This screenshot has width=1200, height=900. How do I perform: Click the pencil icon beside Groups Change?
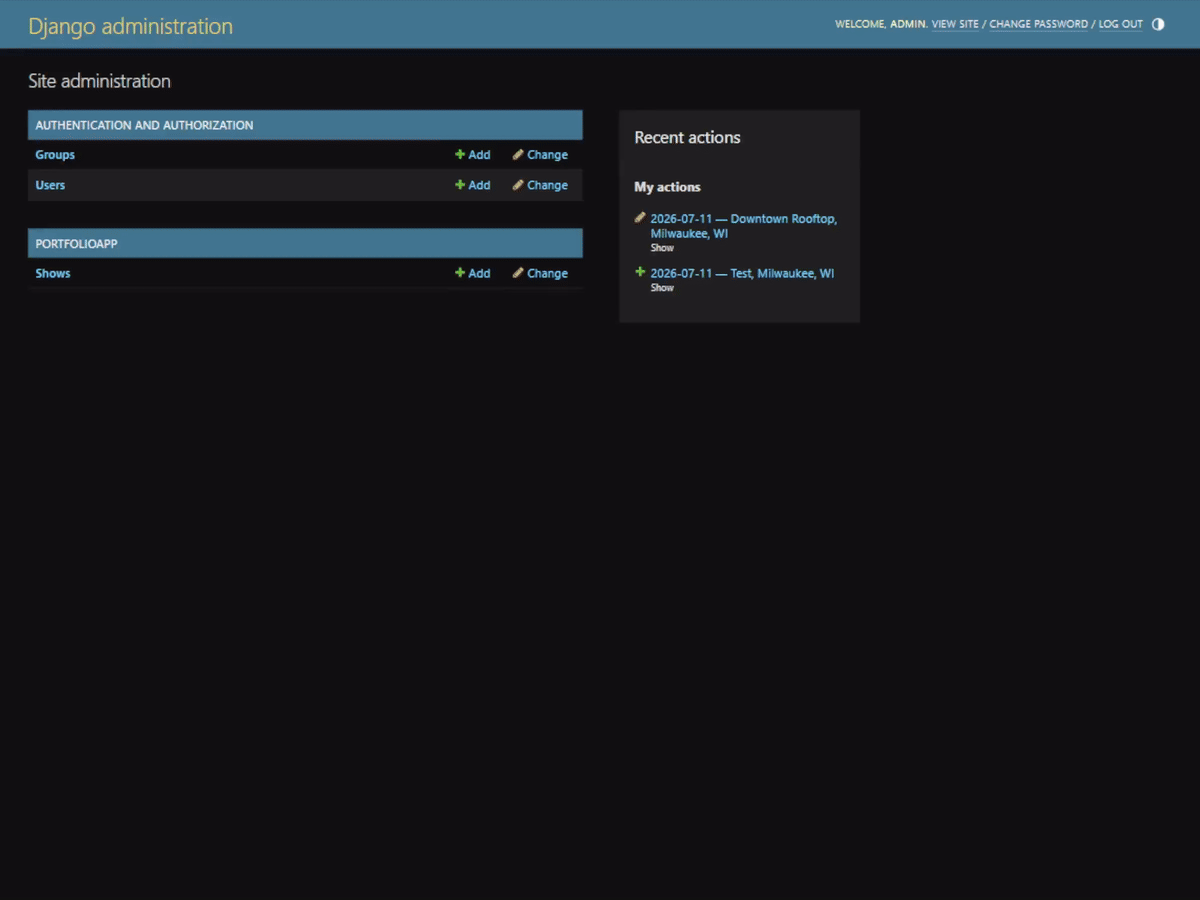(518, 155)
